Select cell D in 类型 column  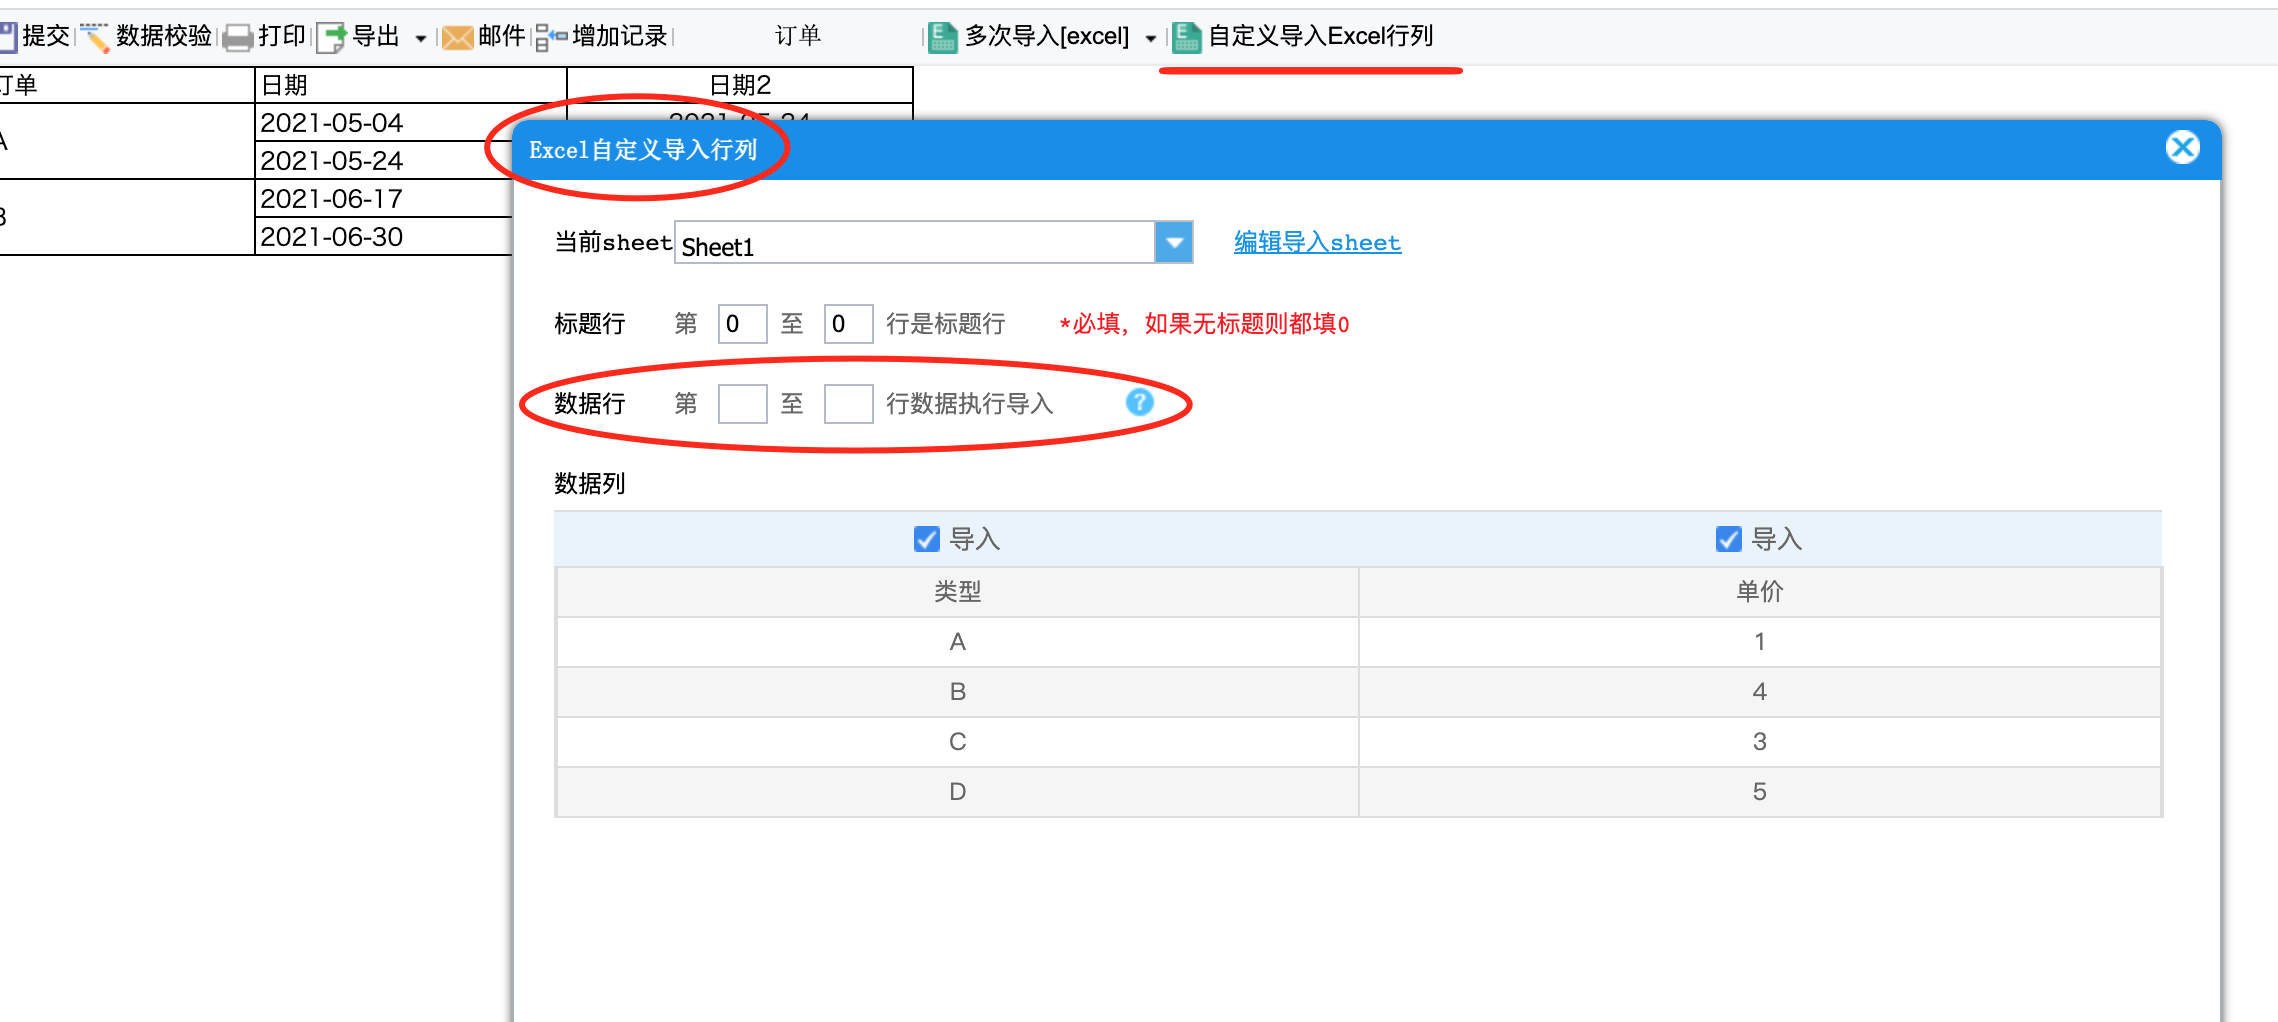click(x=957, y=792)
